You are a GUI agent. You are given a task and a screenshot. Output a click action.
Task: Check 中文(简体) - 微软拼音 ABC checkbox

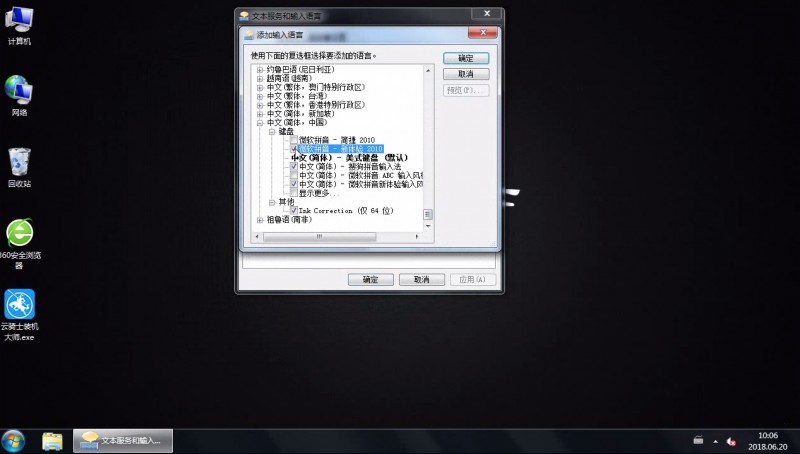point(294,175)
